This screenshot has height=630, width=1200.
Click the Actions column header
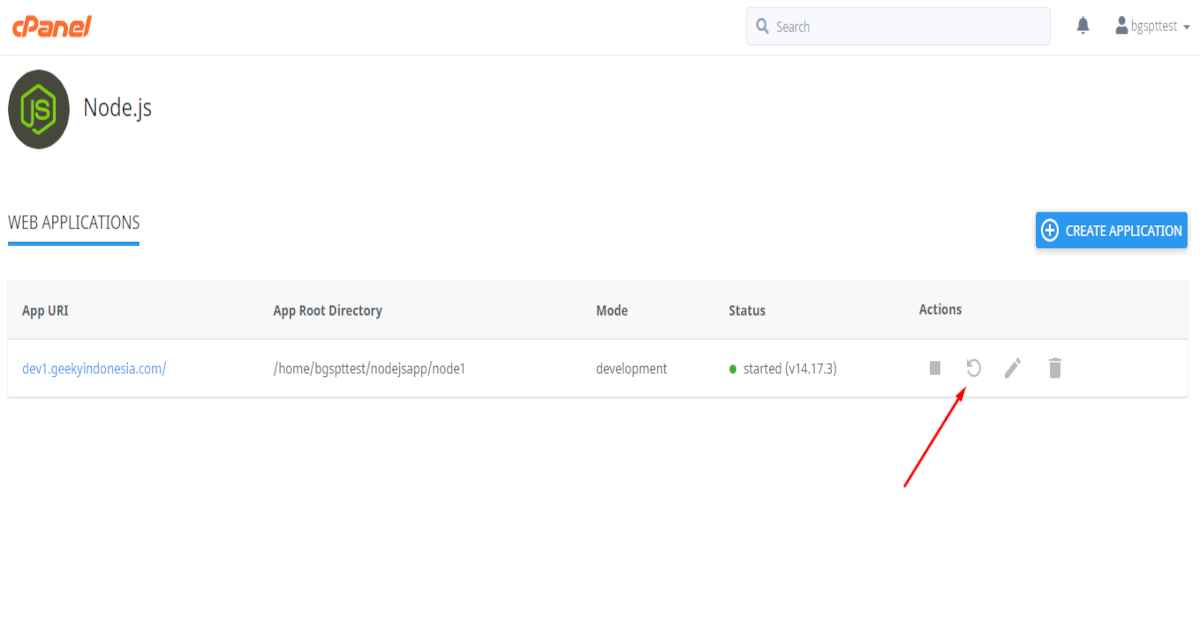940,309
